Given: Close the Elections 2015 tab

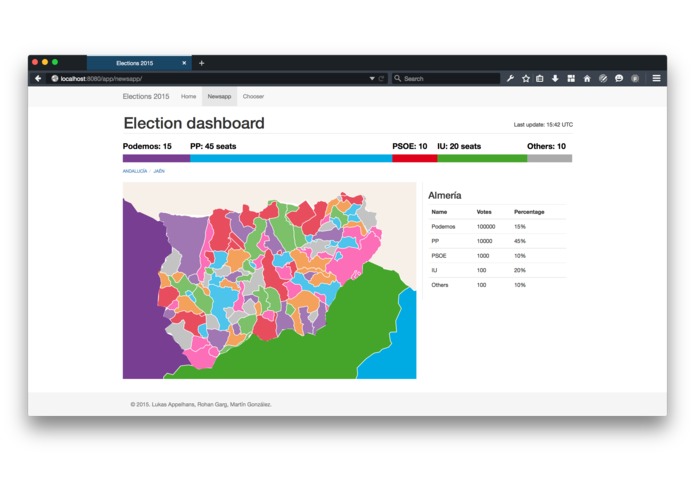Looking at the screenshot, I should 184,63.
